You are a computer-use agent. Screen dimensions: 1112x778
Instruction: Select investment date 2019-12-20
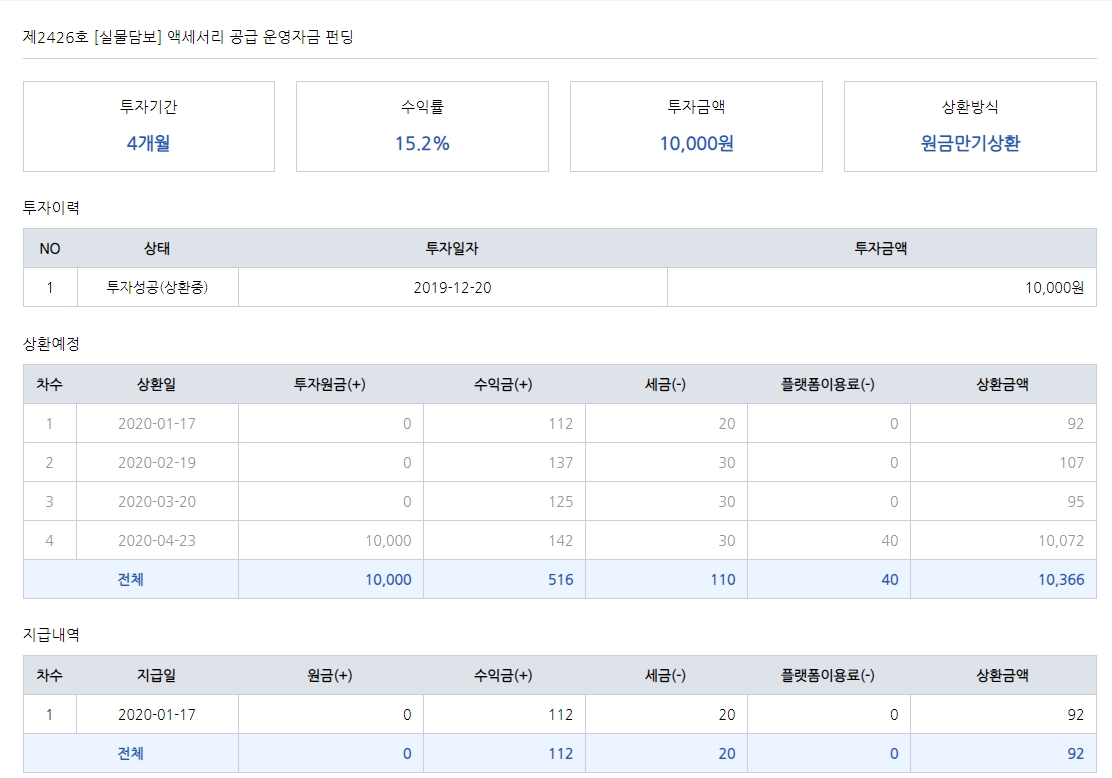(452, 287)
